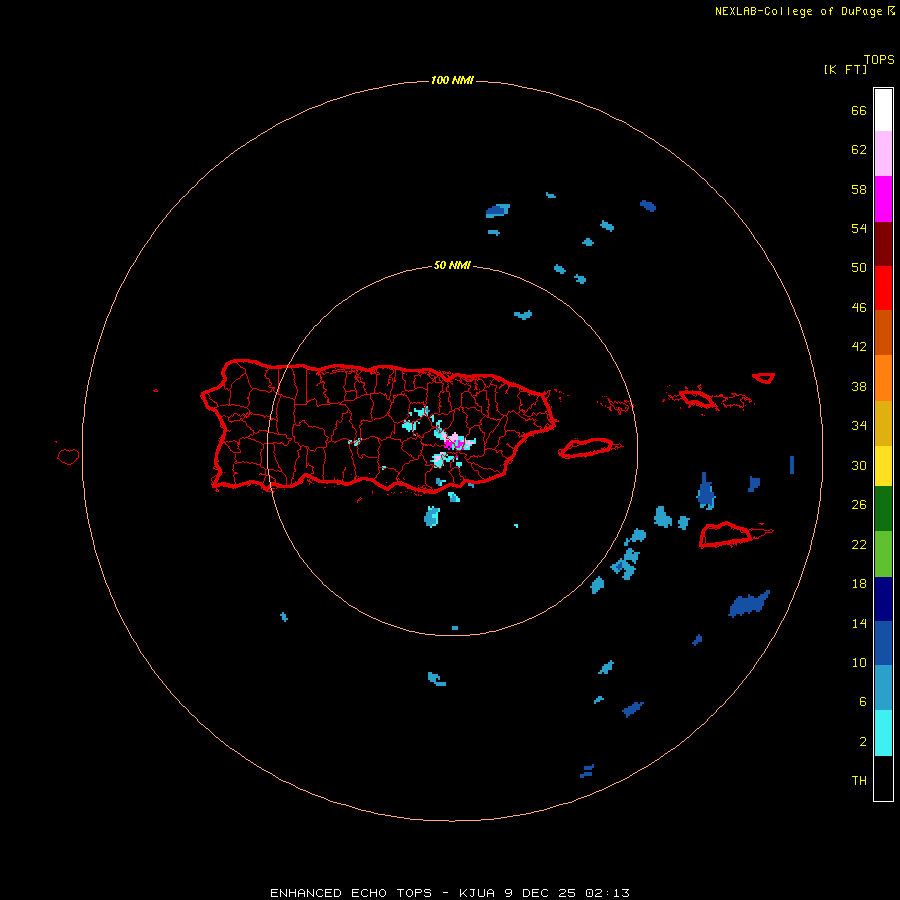Viewport: 900px width, 900px height.
Task: Click the largest dark blue echo southeast of St. Croix
Action: pyautogui.click(x=748, y=604)
